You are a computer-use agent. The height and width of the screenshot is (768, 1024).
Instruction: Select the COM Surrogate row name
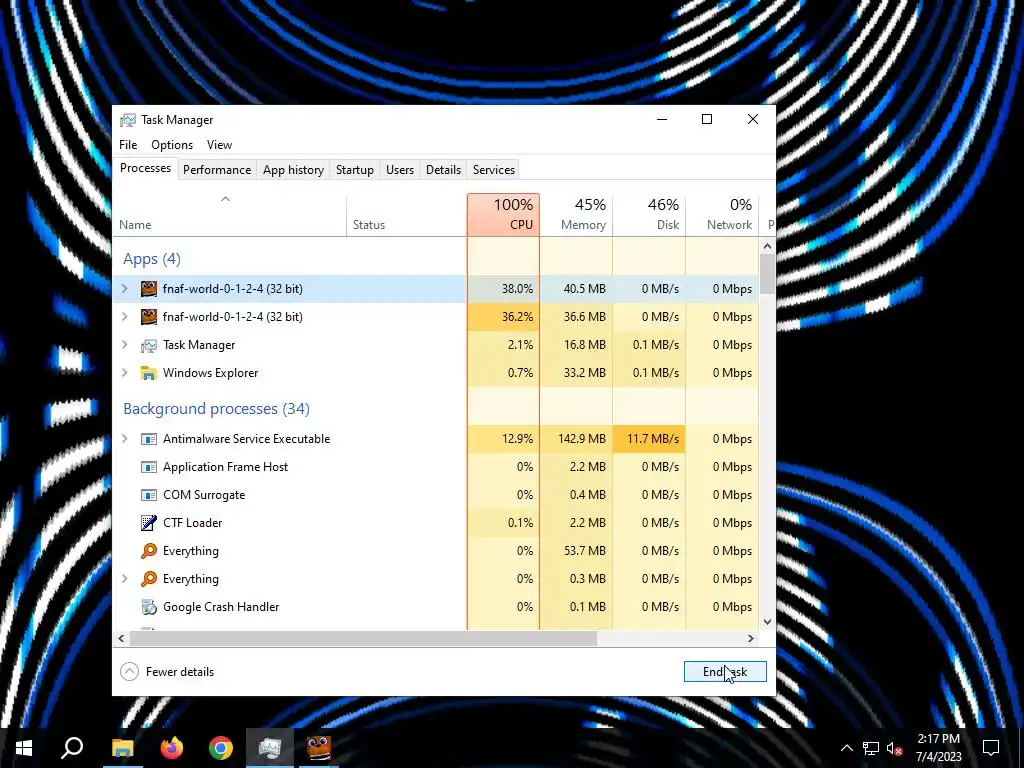pos(204,495)
